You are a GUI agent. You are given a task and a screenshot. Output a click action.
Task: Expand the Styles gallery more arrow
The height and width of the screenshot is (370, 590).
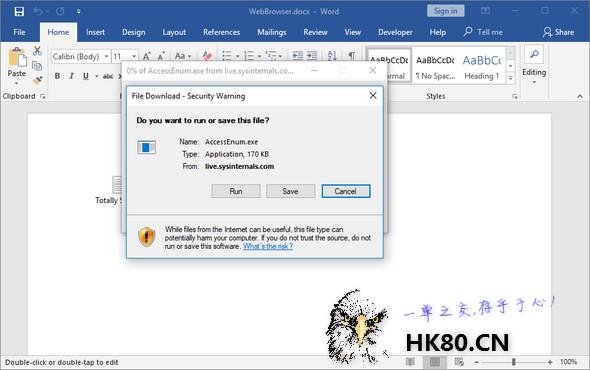coord(510,78)
